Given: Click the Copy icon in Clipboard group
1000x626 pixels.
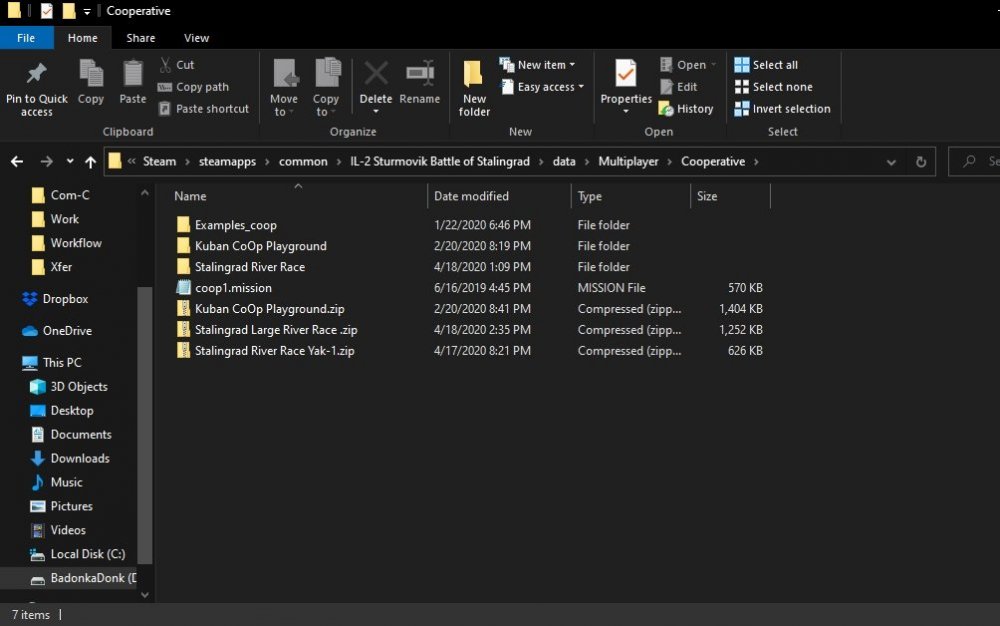Looking at the screenshot, I should pos(91,75).
